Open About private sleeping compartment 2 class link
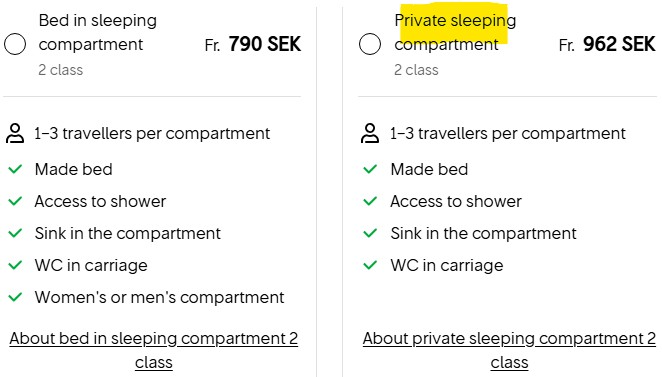662x377 pixels. pyautogui.click(x=509, y=350)
